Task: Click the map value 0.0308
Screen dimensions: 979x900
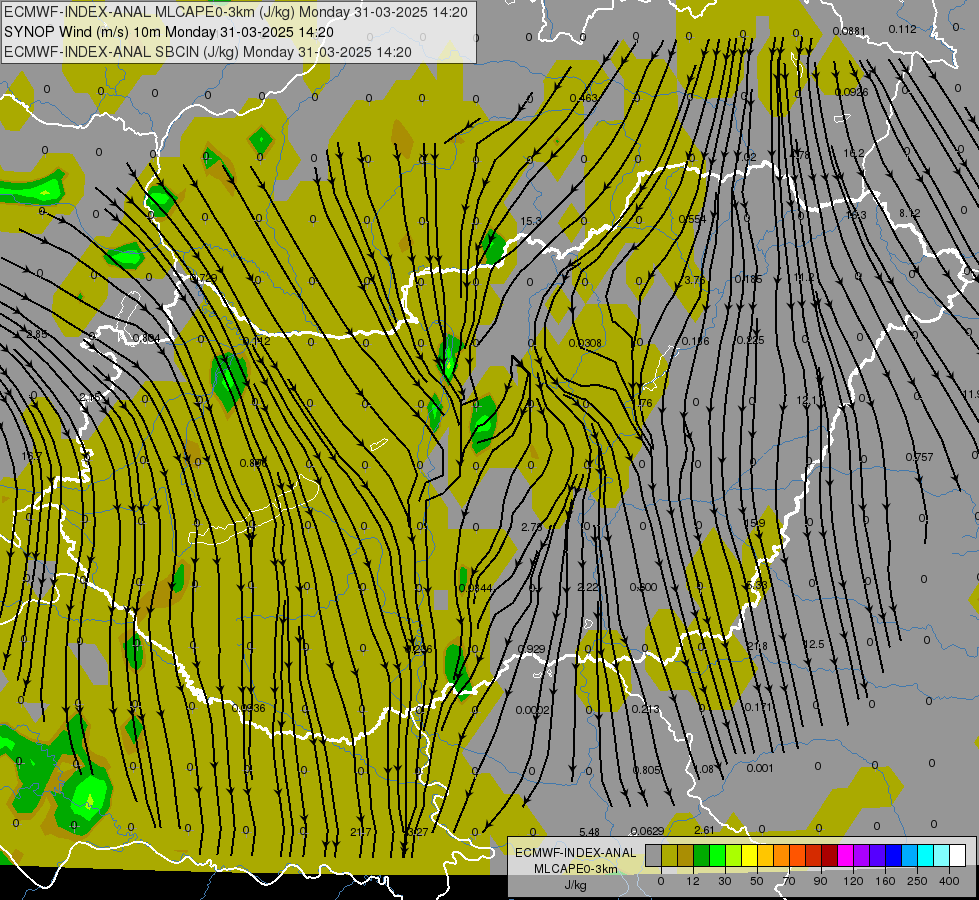Action: 585,343
